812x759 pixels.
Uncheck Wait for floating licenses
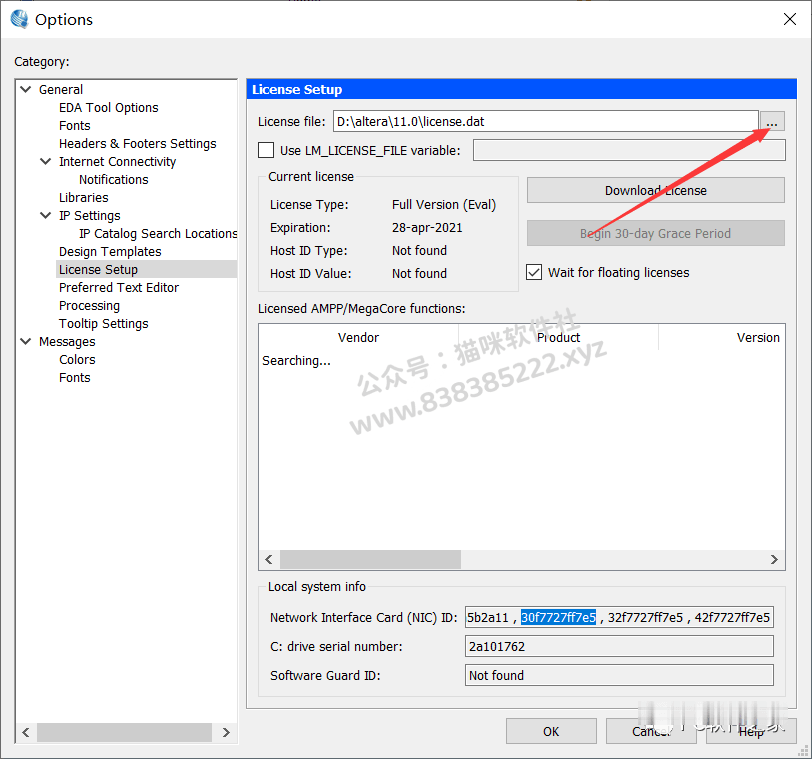(x=534, y=272)
